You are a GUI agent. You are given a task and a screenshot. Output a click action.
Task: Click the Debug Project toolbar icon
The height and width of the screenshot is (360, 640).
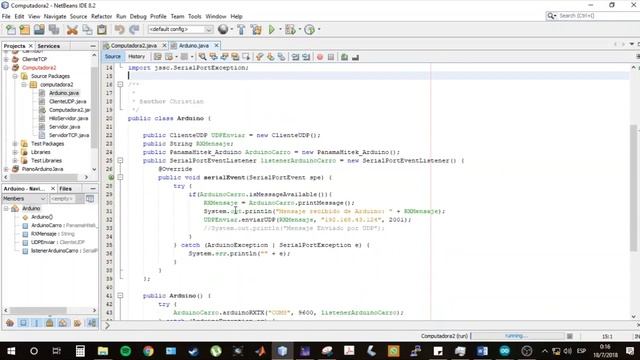290,29
